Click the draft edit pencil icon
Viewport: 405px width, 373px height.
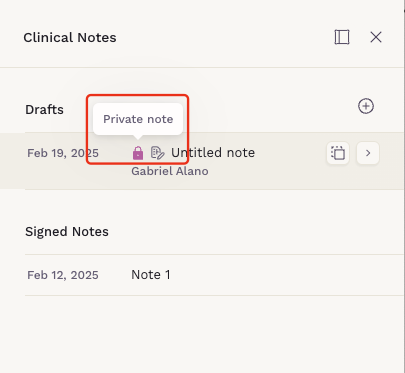(158, 153)
